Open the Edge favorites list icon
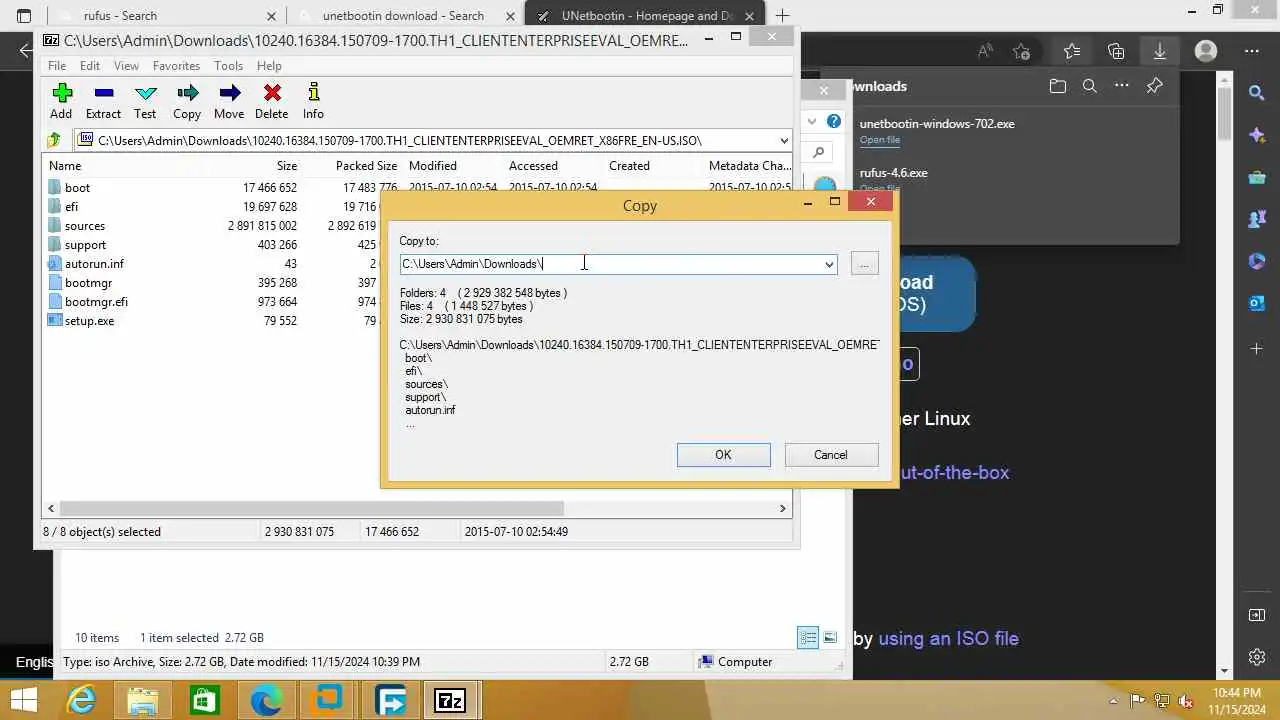Screen dimensions: 1280x720 point(1072,51)
